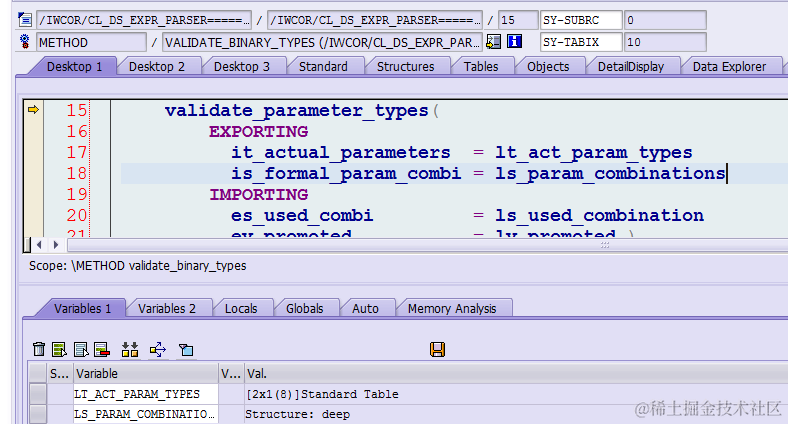
Task: Open the Tables tab
Action: 481,67
